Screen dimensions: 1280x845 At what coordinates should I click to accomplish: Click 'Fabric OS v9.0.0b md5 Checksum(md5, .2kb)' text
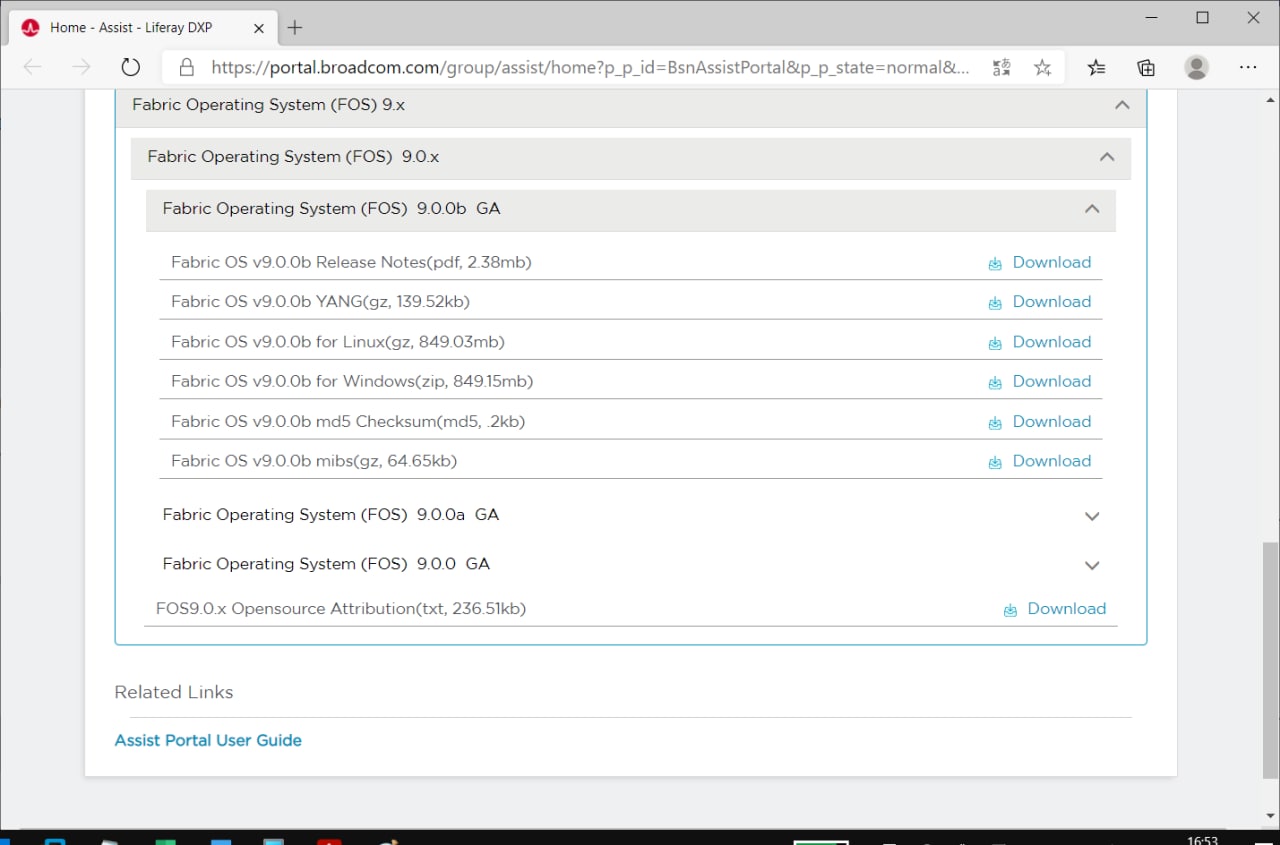tap(348, 421)
